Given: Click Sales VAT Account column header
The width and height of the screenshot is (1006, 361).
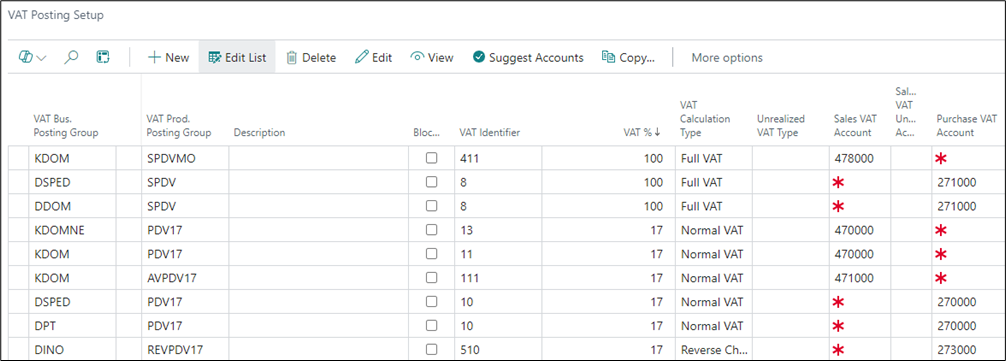Looking at the screenshot, I should coord(855,126).
